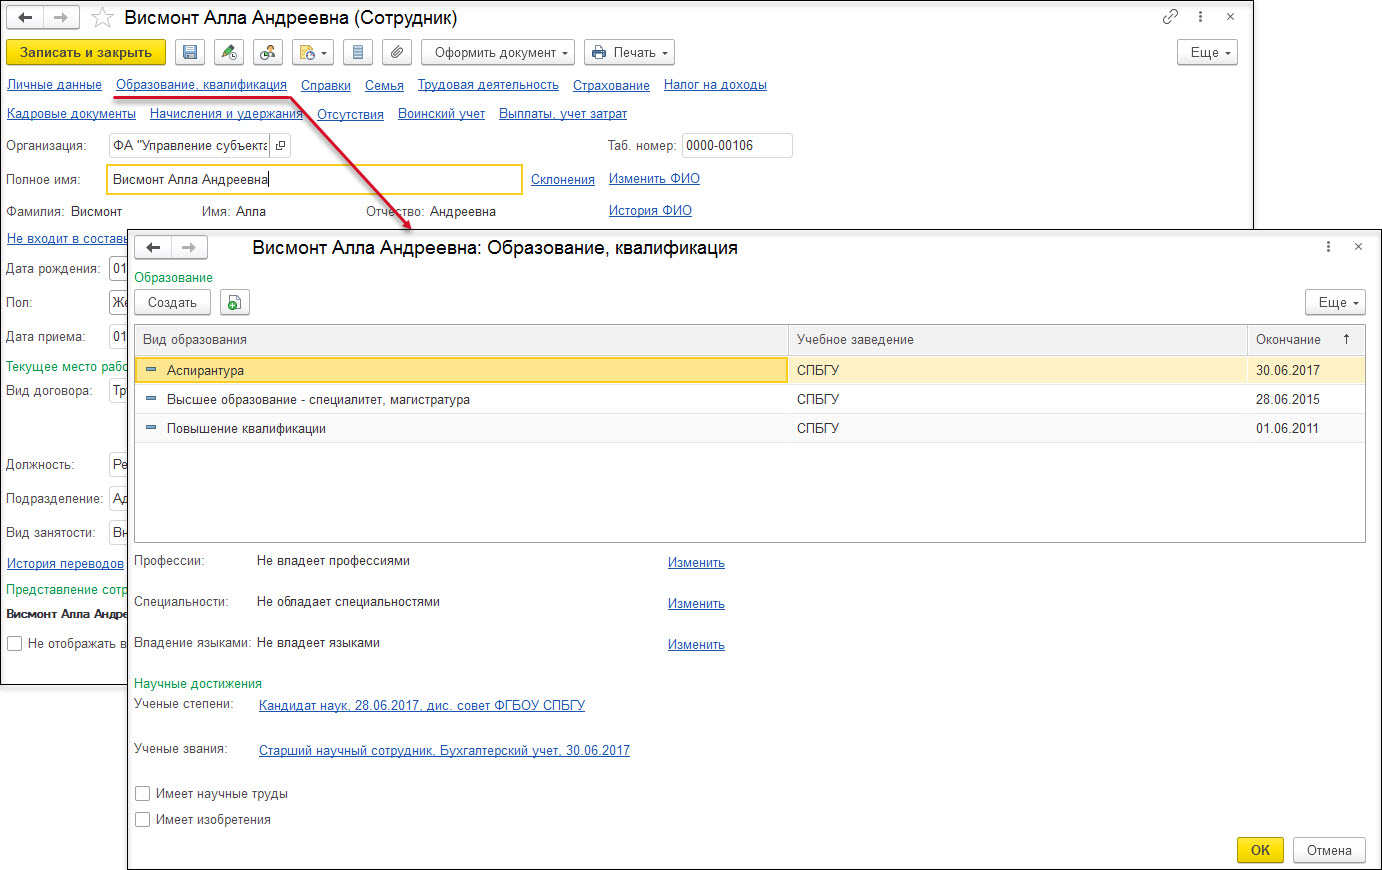The height and width of the screenshot is (870, 1382).
Task: Select date cell '01.06.2011'
Action: coord(1306,428)
